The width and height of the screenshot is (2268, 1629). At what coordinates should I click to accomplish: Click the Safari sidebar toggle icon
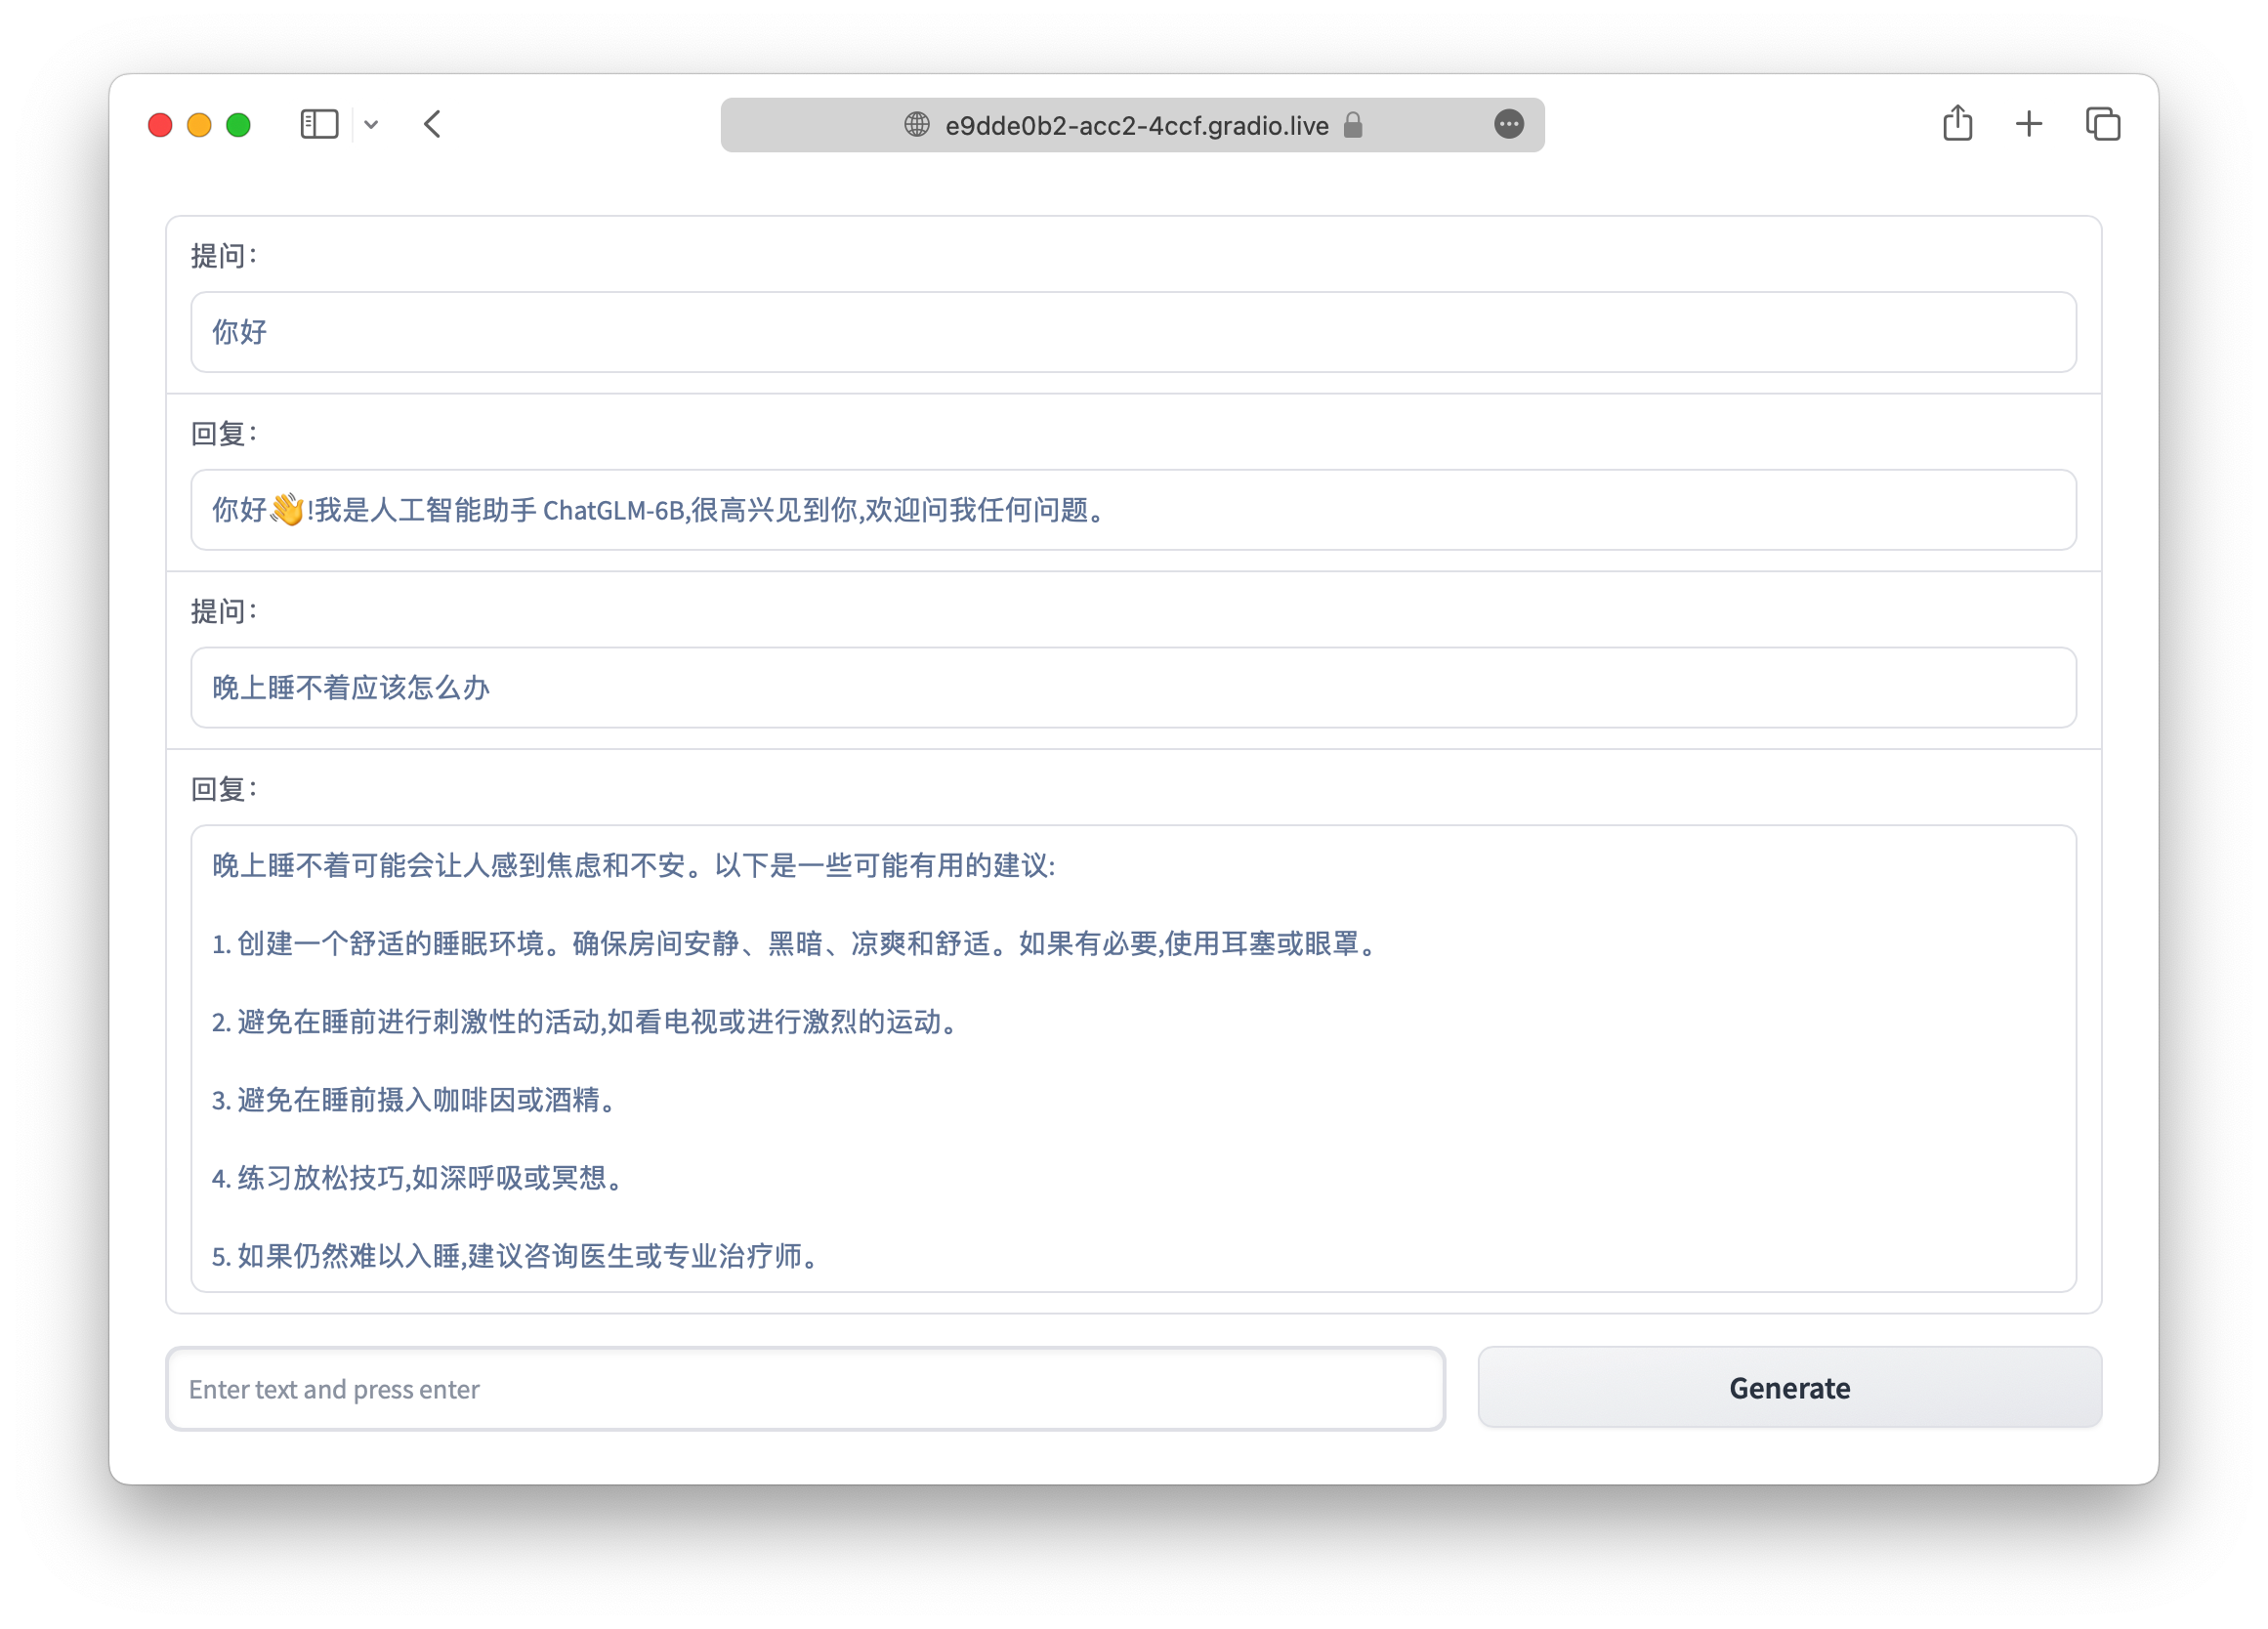pyautogui.click(x=319, y=124)
